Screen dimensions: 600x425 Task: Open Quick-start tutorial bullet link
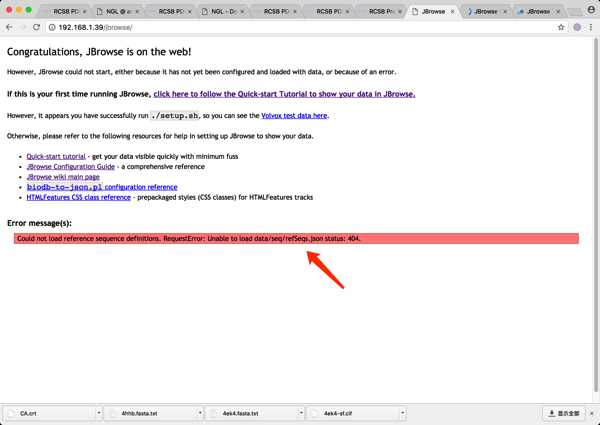pos(56,156)
